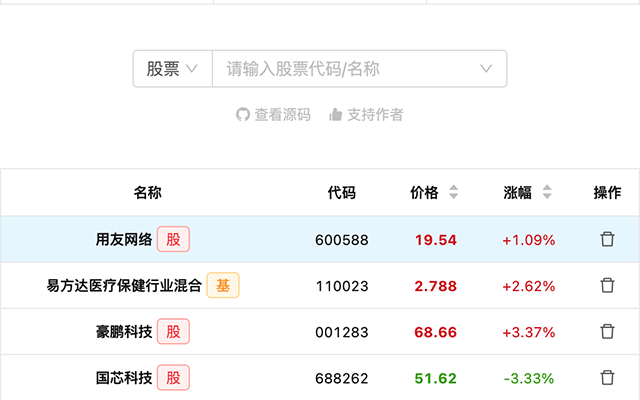
Task: Click the 基 tag next to 易方达医疗保健行业混合
Action: (223, 285)
